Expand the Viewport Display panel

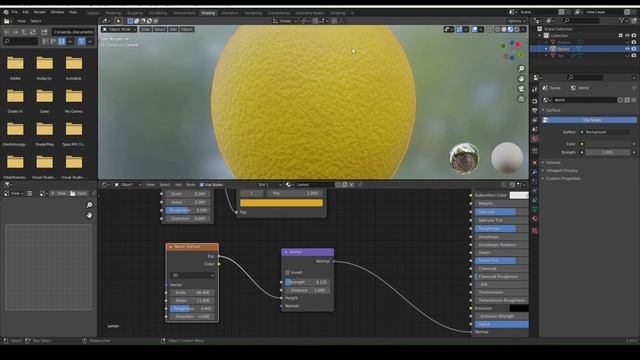(x=561, y=171)
